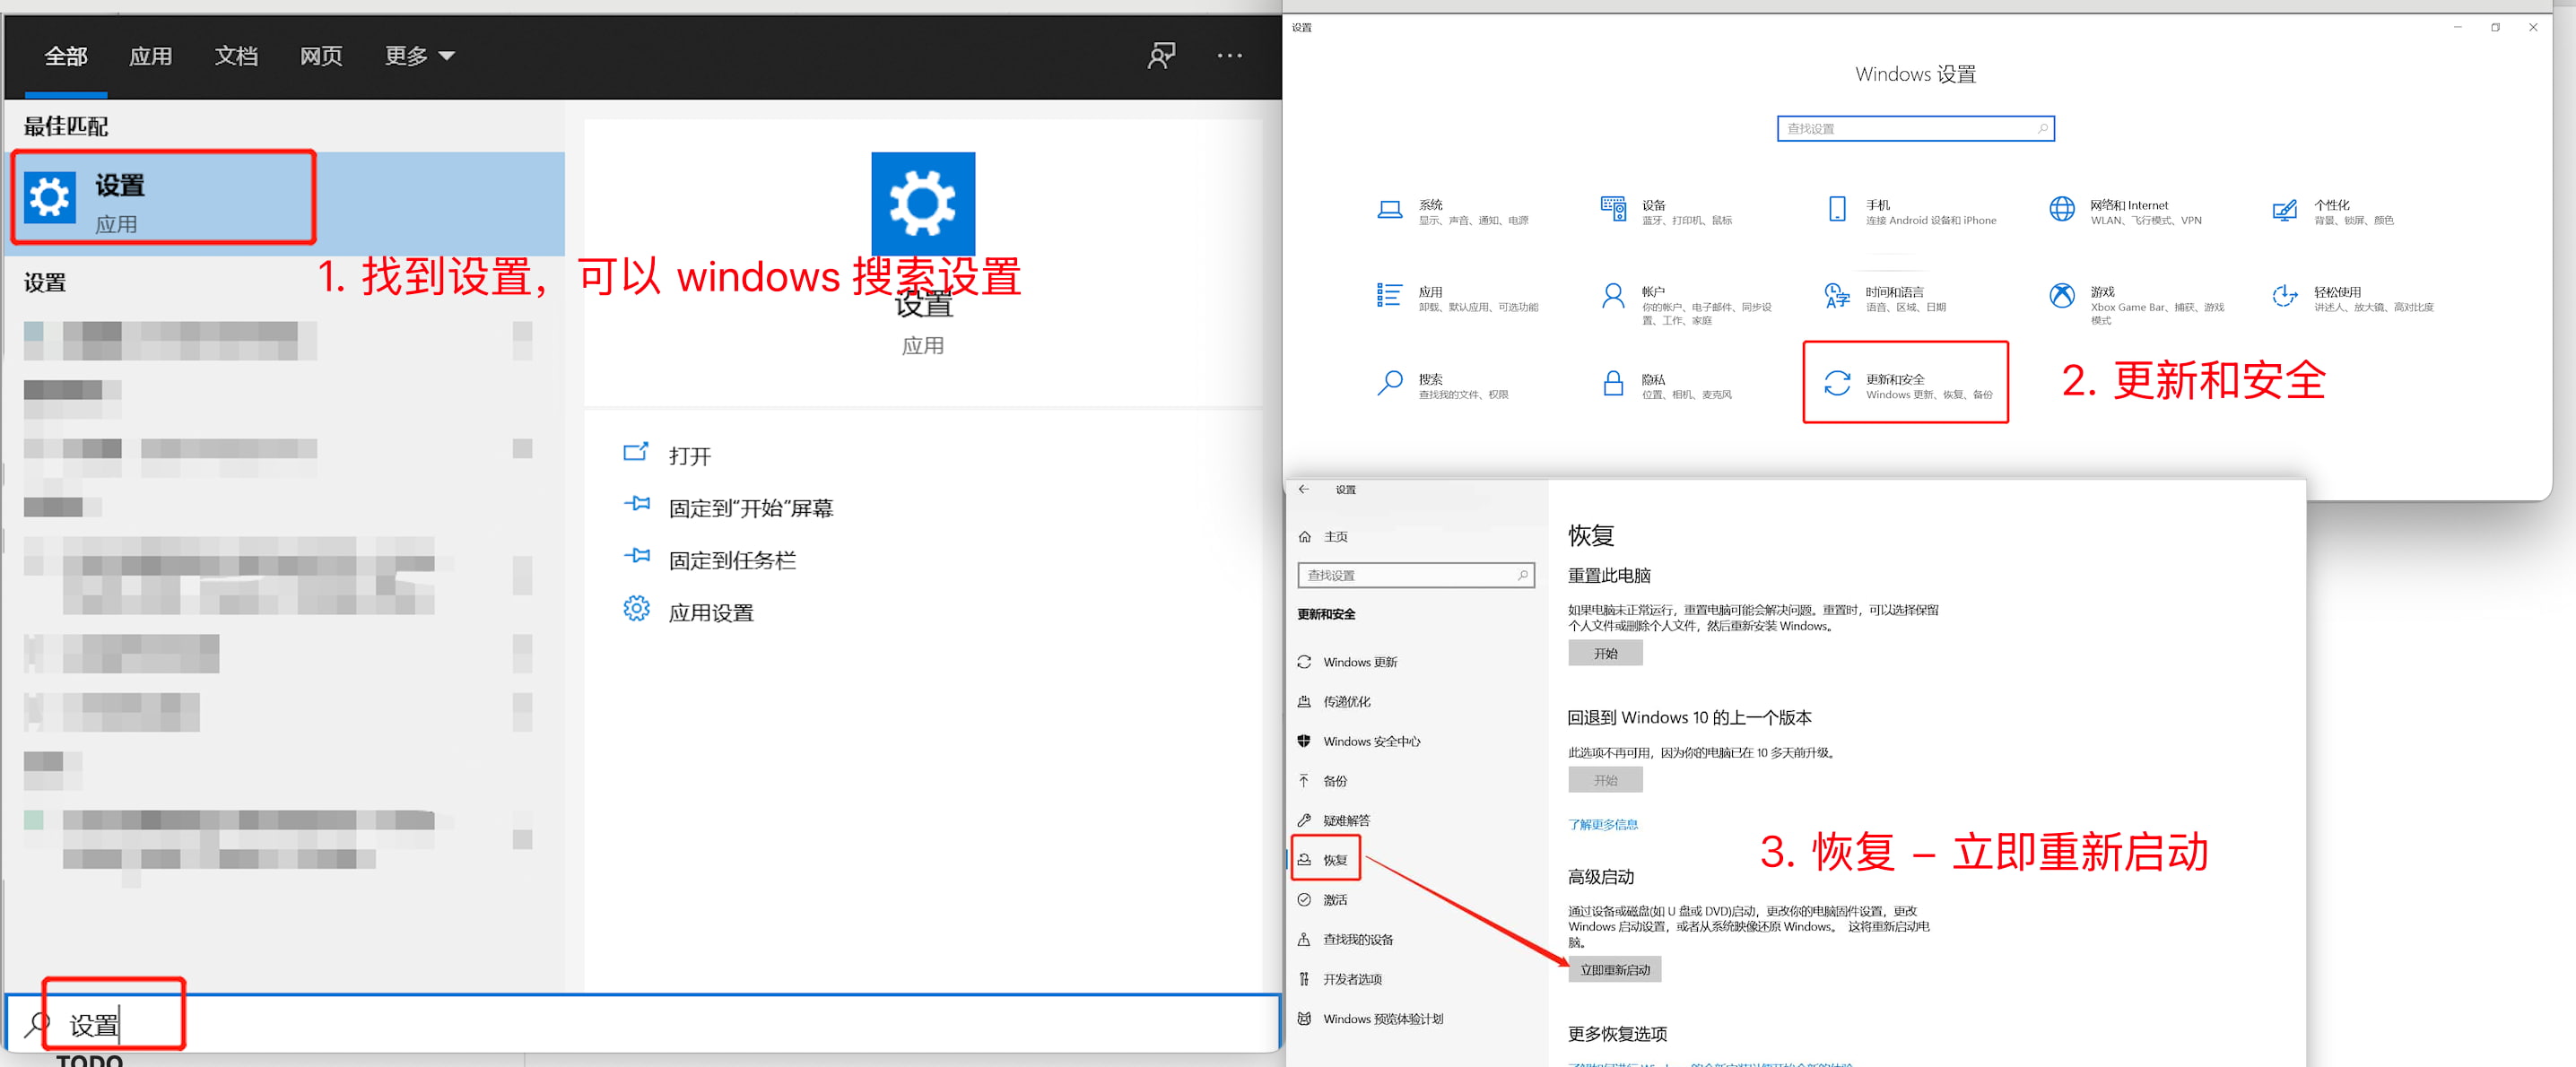Viewport: 2576px width, 1067px height.
Task: Open the 了解更多信息 link
Action: [1603, 824]
